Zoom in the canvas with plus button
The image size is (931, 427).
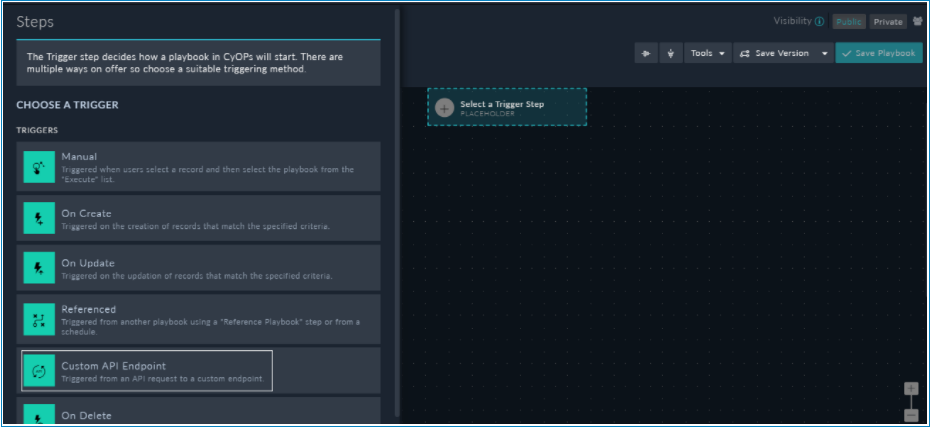point(910,389)
